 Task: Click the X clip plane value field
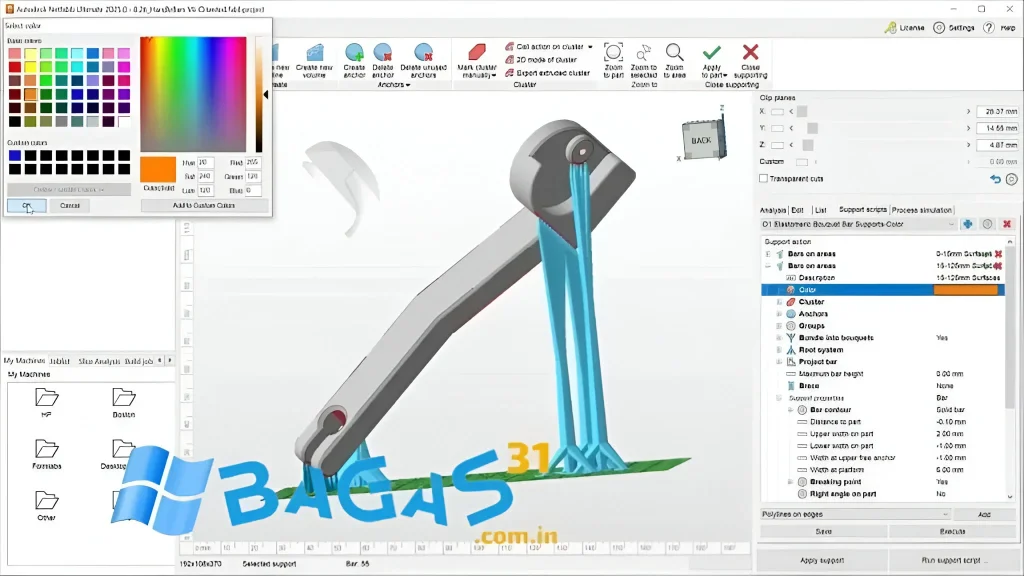(x=997, y=112)
